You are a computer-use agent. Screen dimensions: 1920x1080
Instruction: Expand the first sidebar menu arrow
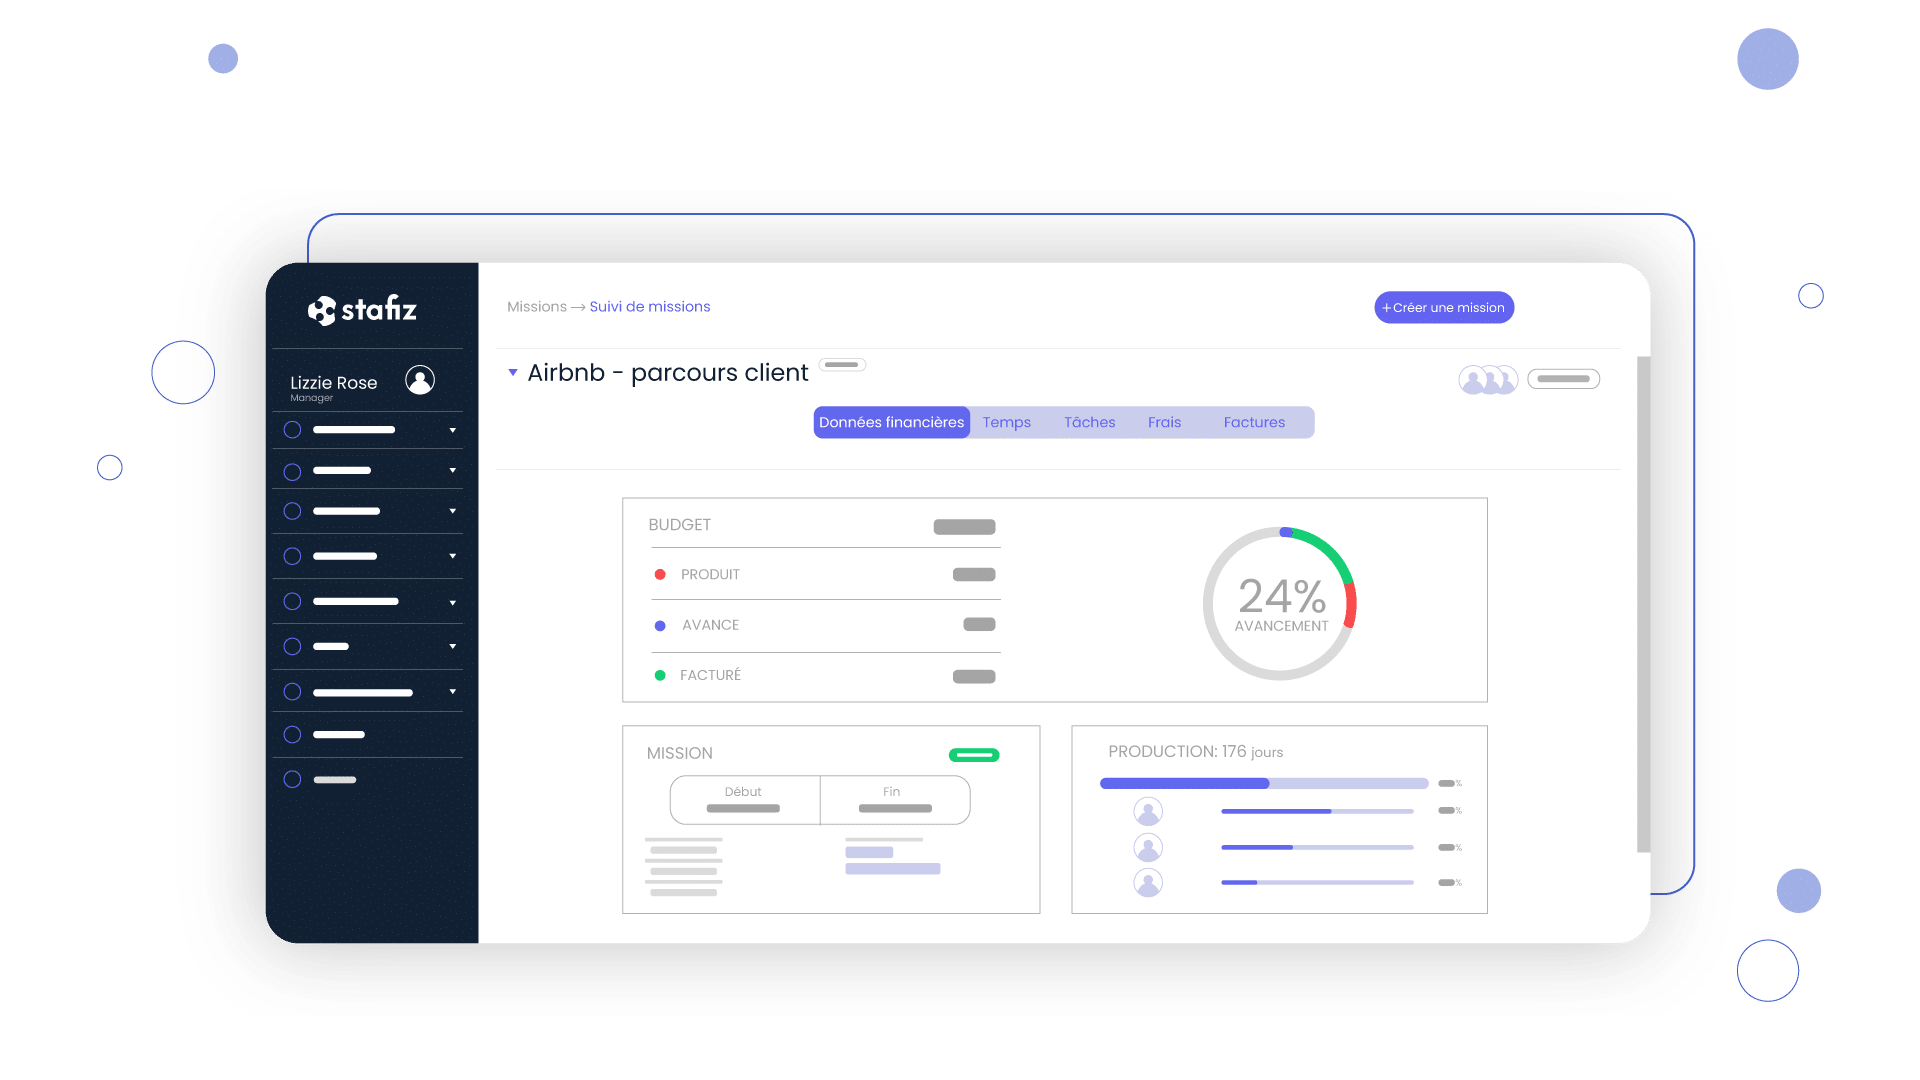tap(453, 431)
